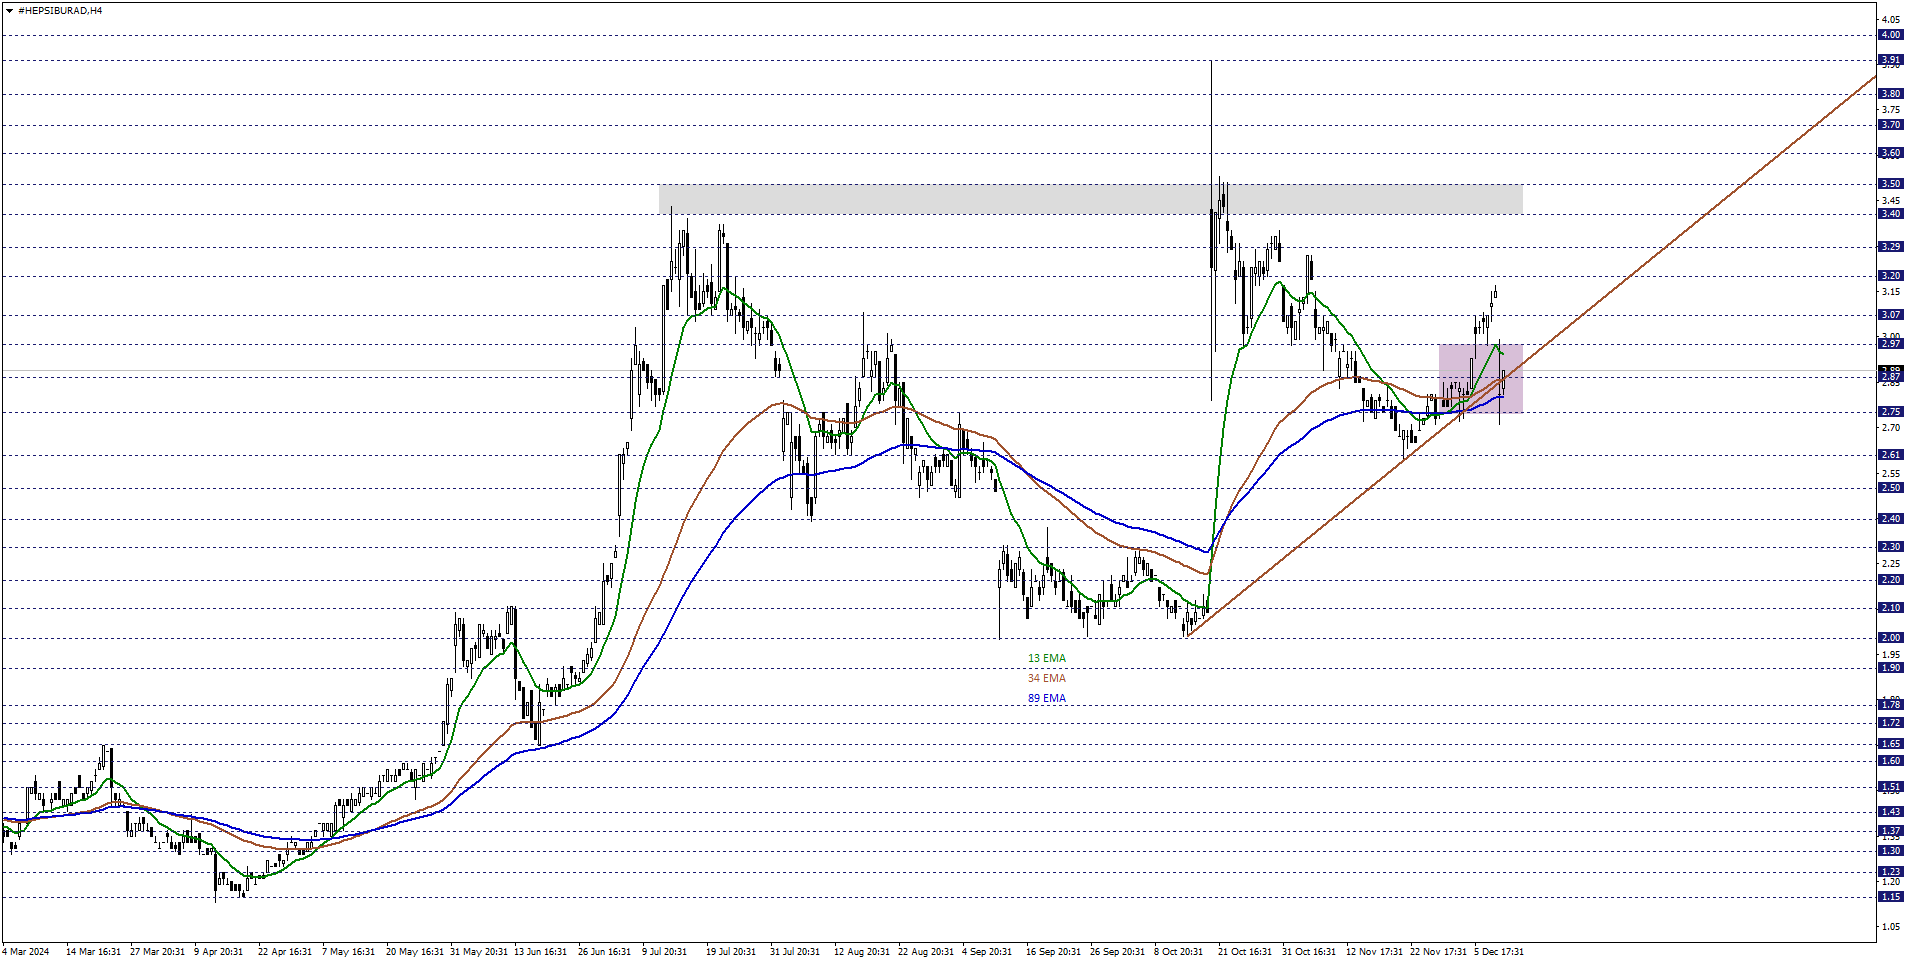The width and height of the screenshot is (1916, 963).
Task: Click the 3.29 price level label
Action: (1890, 247)
